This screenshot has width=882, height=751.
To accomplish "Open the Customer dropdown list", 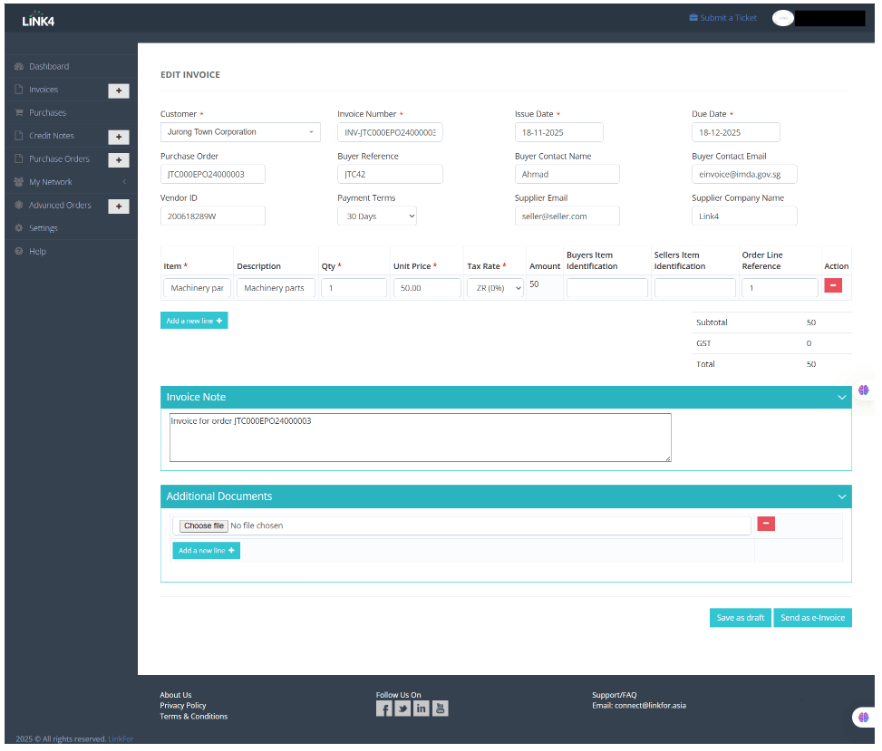I will pos(240,132).
